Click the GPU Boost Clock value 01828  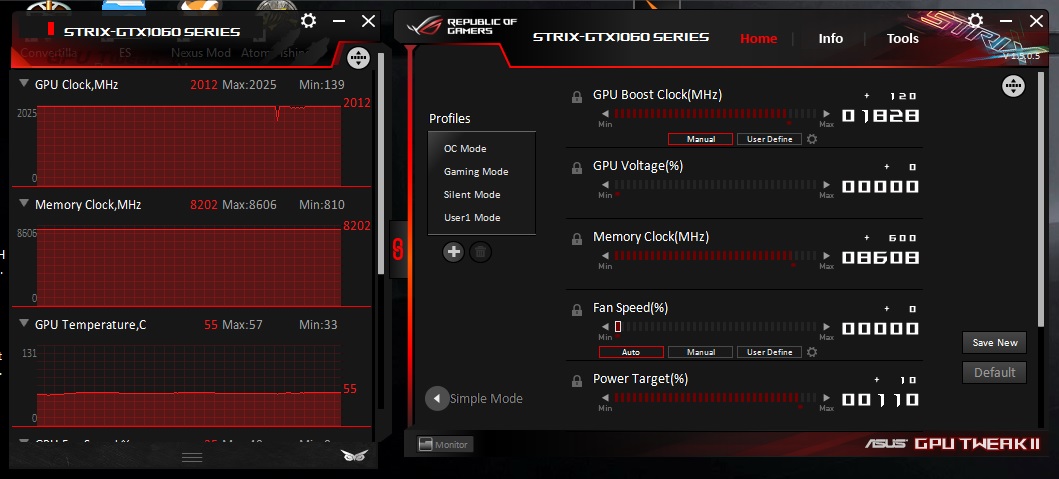(880, 116)
